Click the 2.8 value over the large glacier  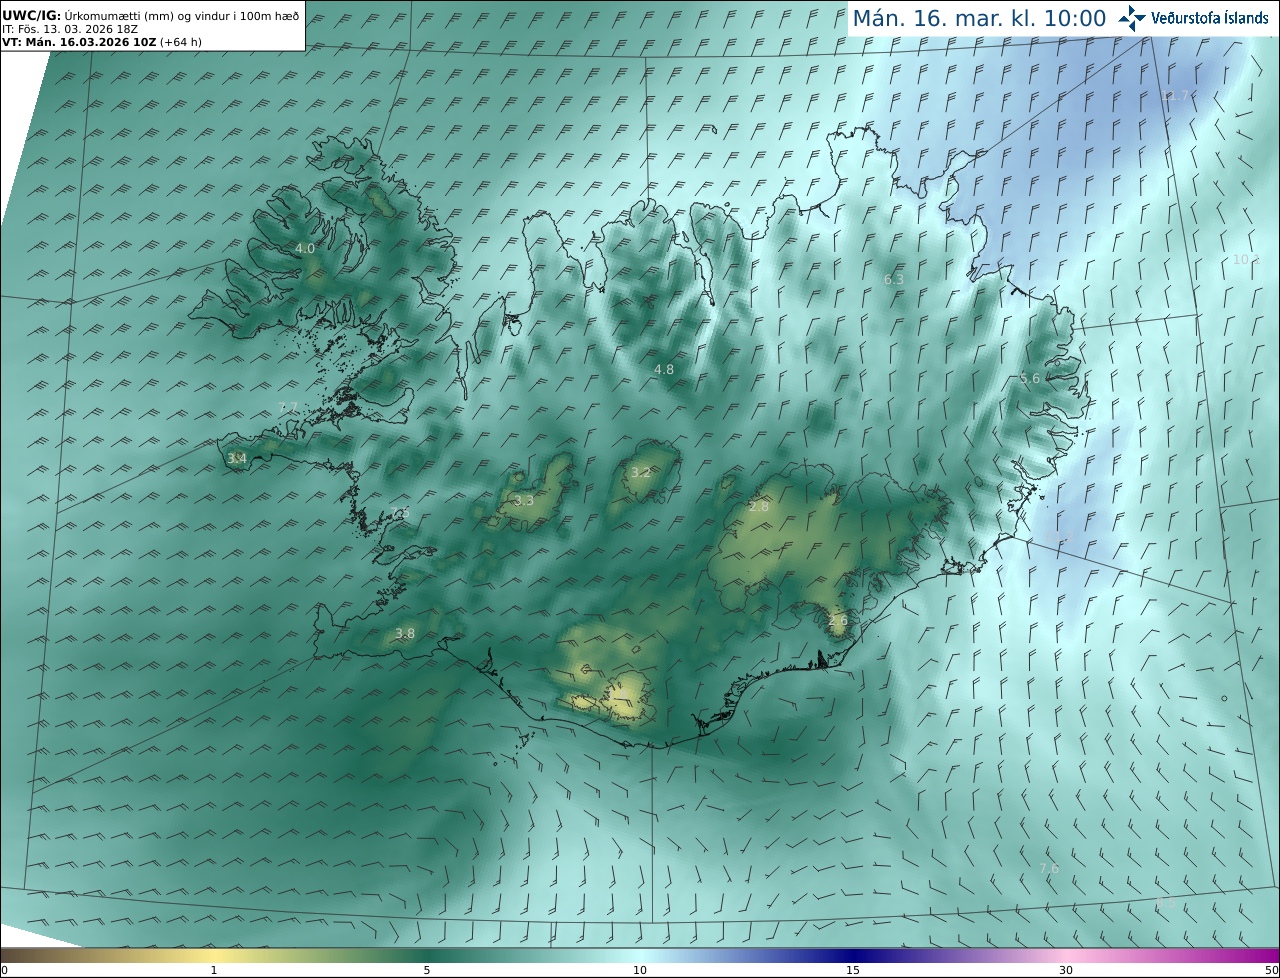click(x=759, y=506)
